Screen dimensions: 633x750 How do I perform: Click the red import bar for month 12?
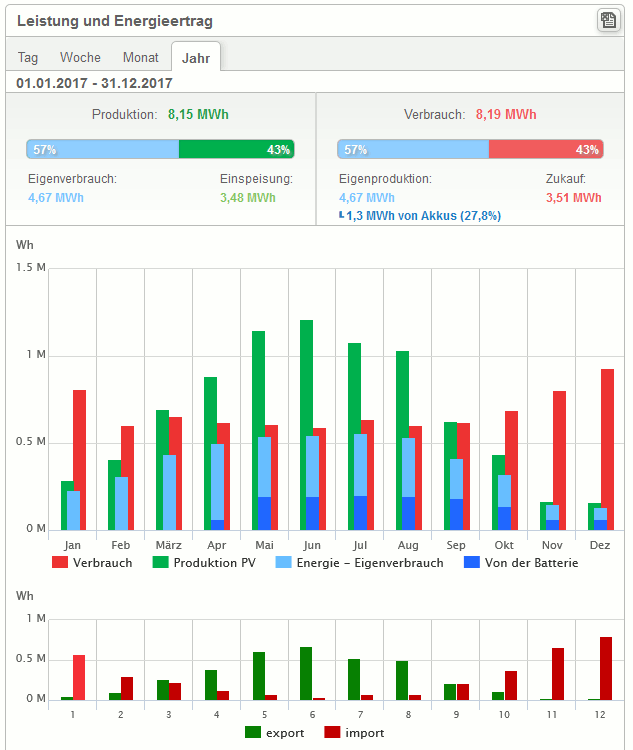[x=605, y=668]
